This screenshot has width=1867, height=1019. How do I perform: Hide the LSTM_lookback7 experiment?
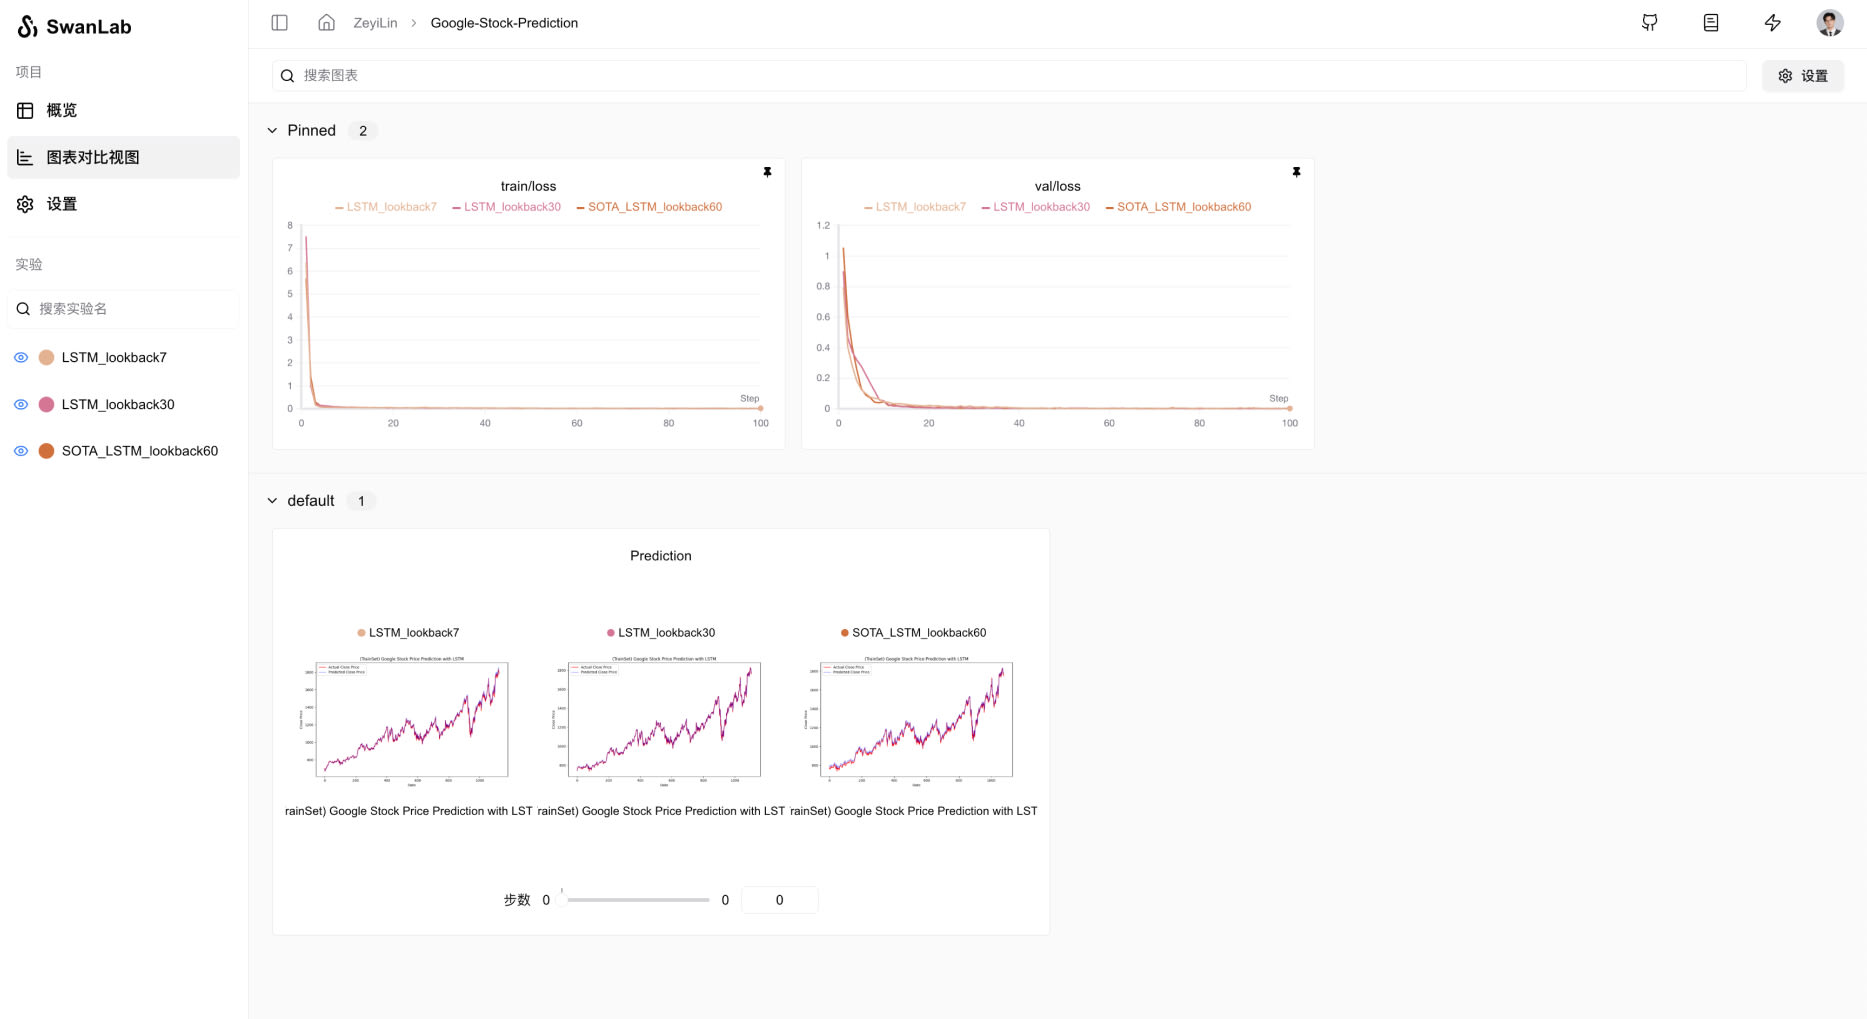(x=21, y=357)
